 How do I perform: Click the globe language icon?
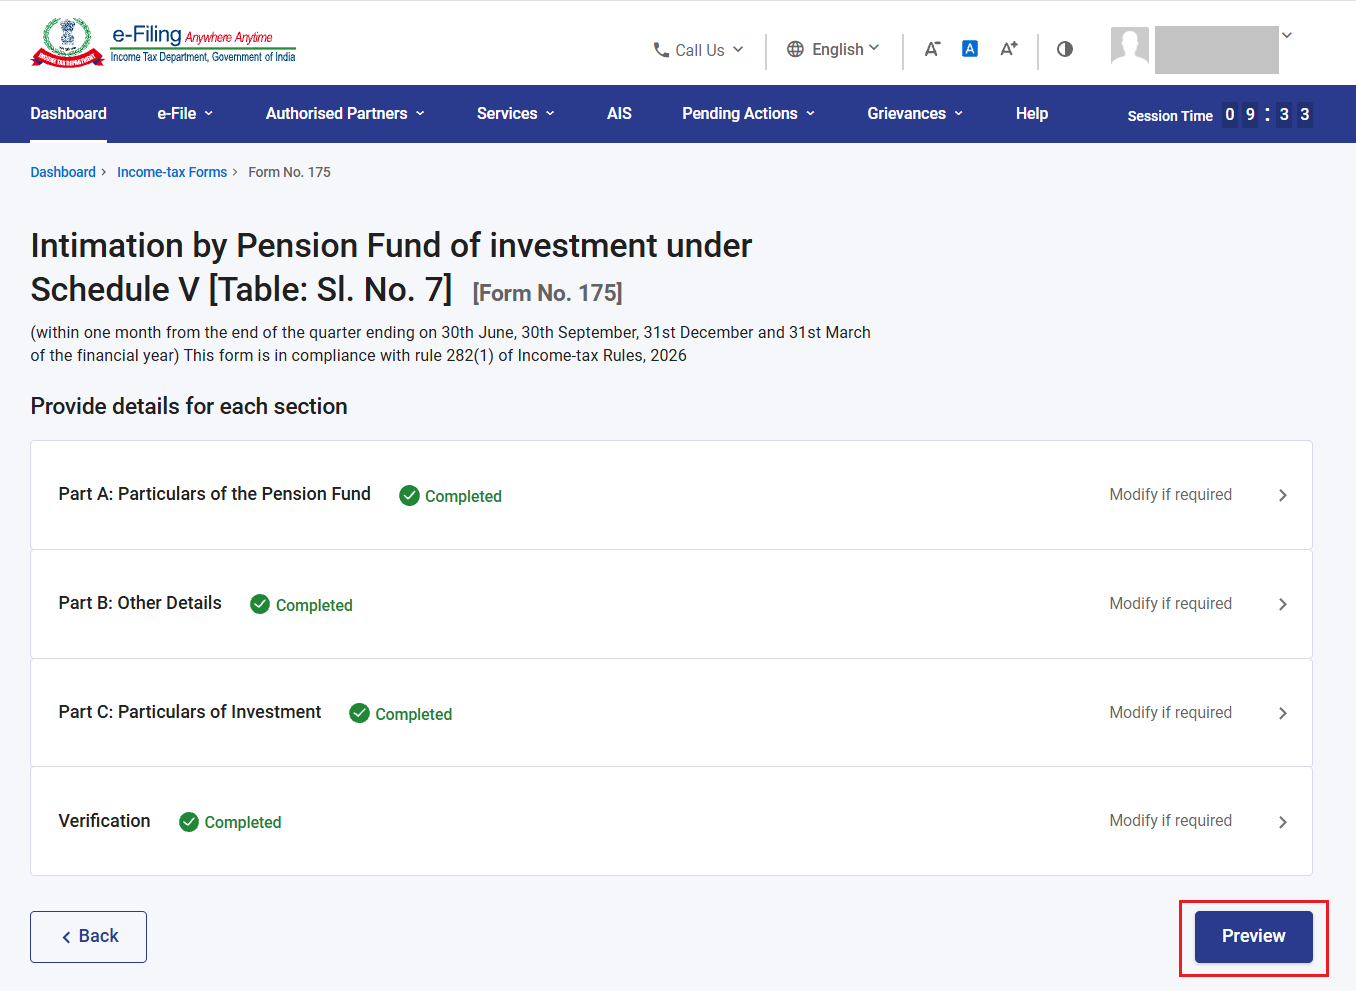[795, 49]
